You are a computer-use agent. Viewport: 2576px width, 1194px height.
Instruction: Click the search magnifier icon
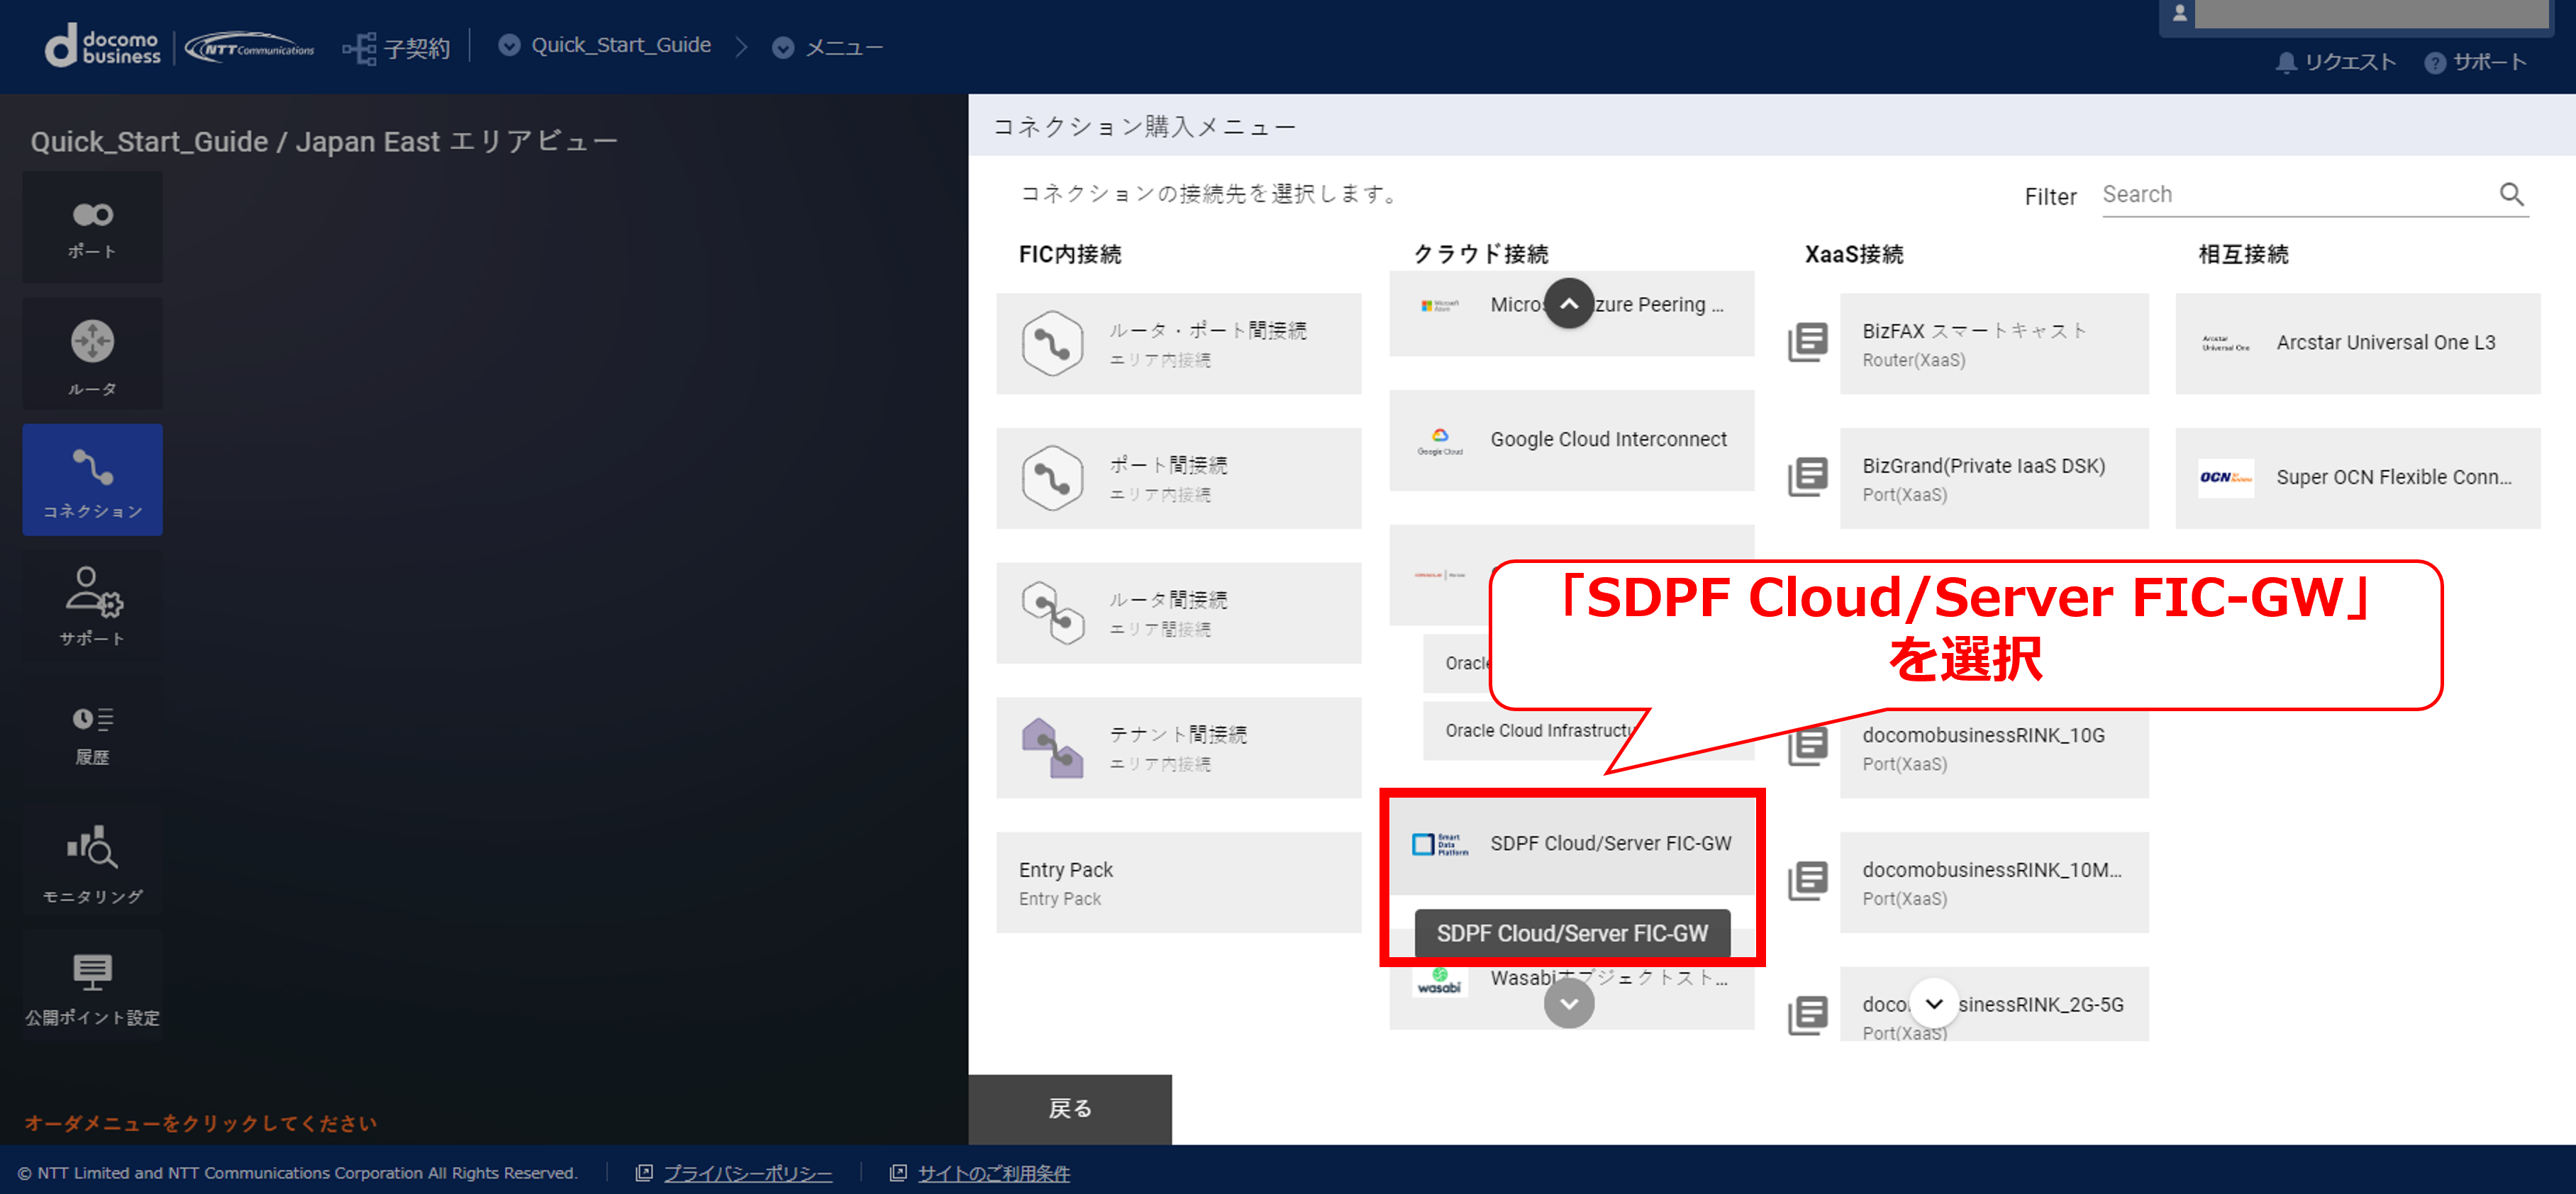tap(2512, 194)
